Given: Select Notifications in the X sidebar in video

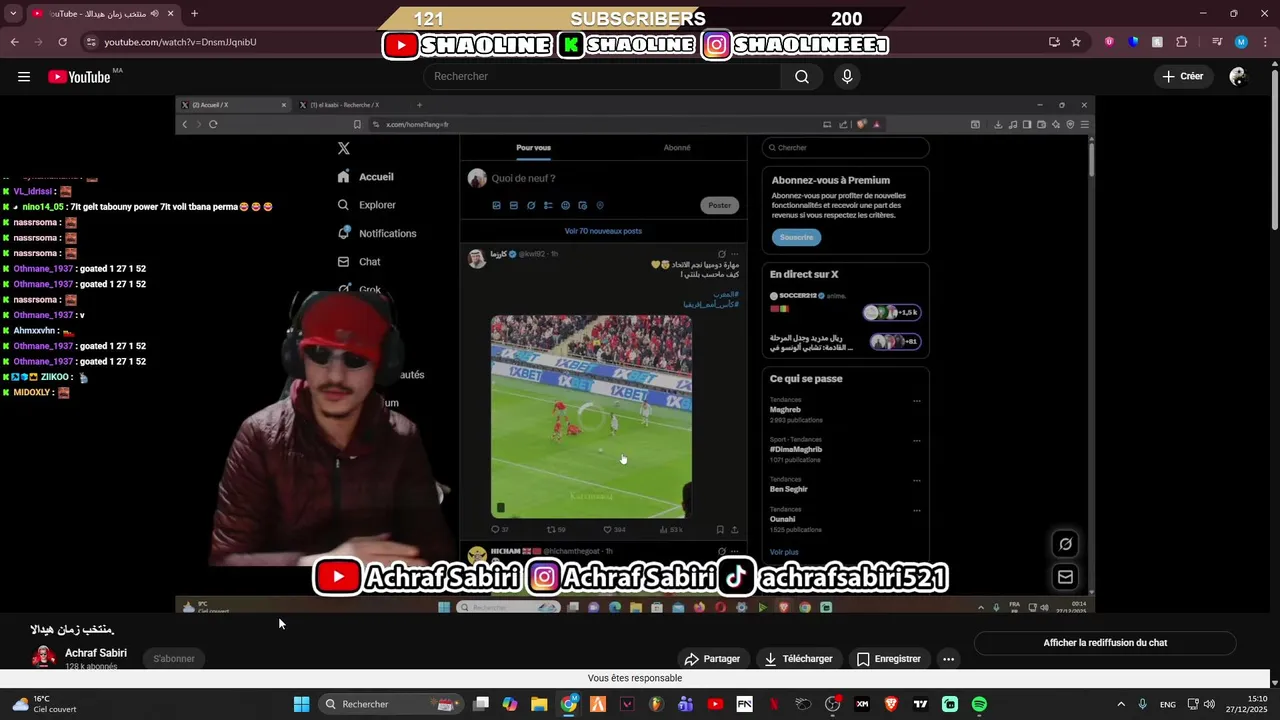Looking at the screenshot, I should point(377,233).
